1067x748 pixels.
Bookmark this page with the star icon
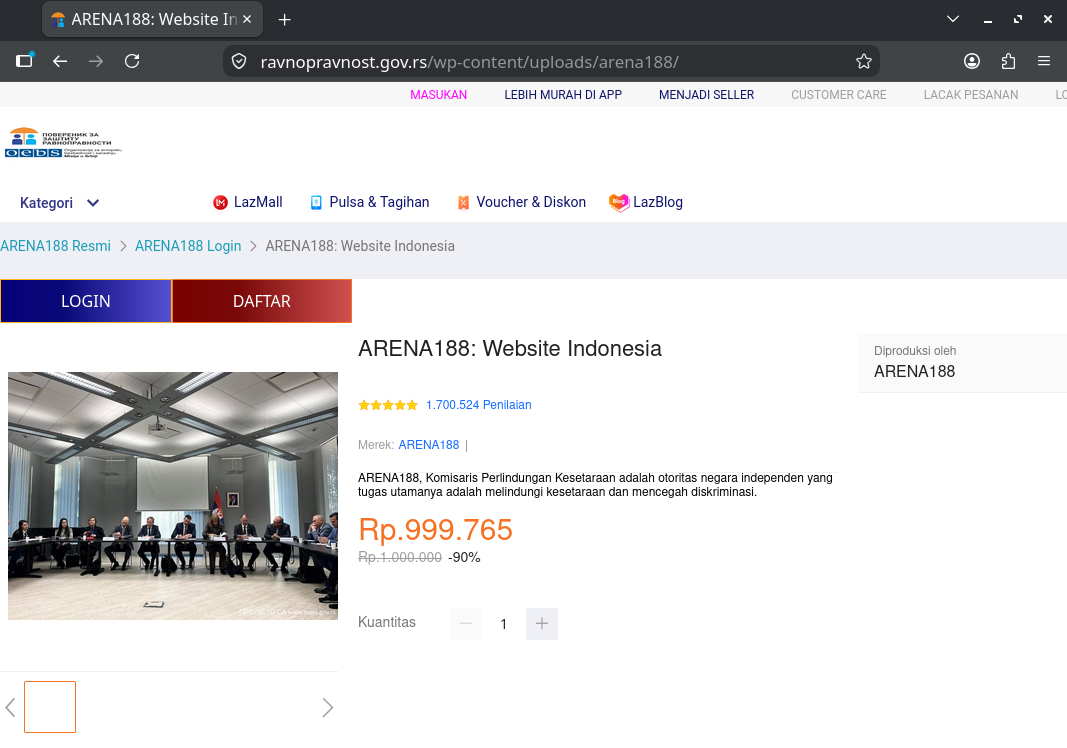[864, 61]
